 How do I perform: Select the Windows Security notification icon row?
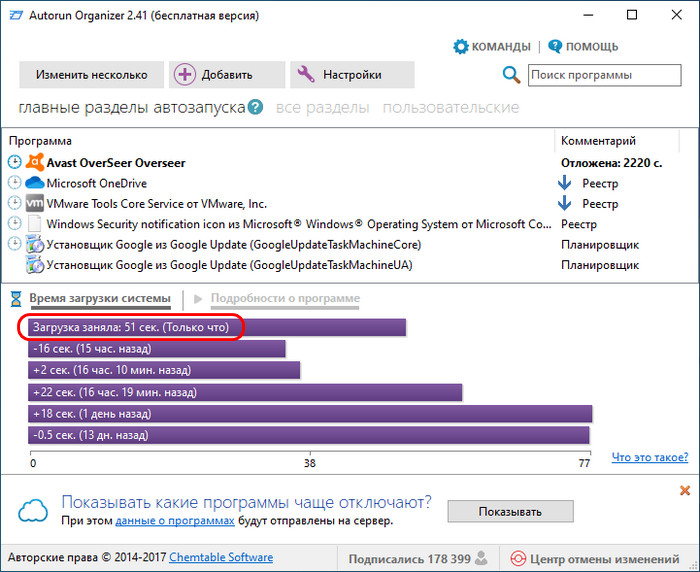click(x=299, y=224)
